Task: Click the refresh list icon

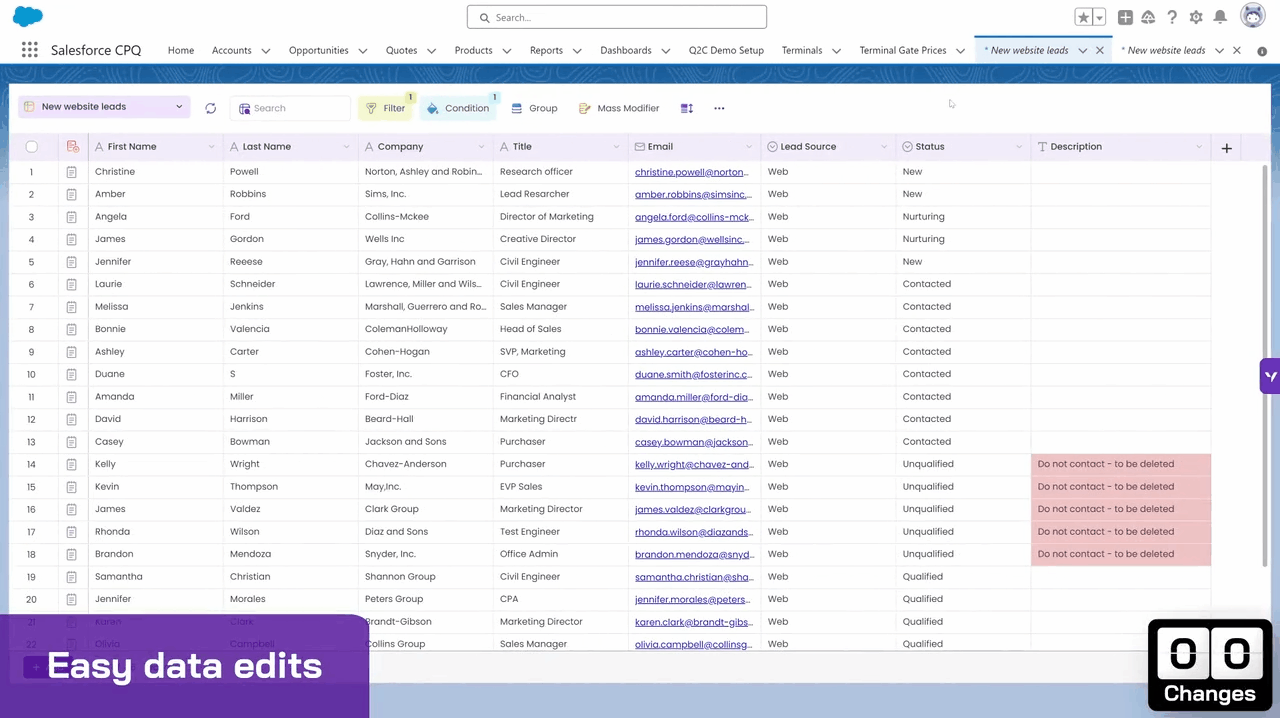Action: [210, 108]
